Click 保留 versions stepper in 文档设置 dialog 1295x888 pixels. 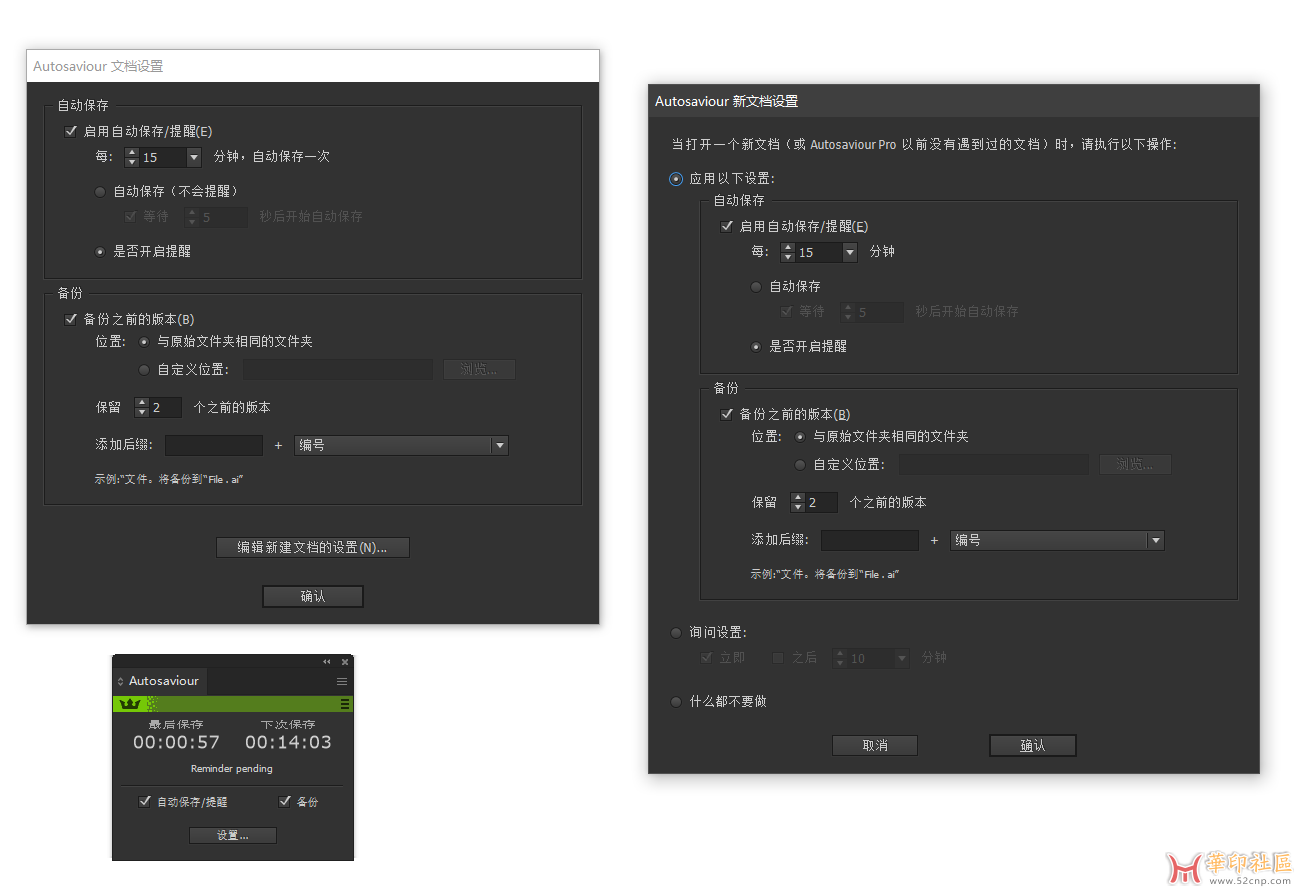click(x=142, y=407)
